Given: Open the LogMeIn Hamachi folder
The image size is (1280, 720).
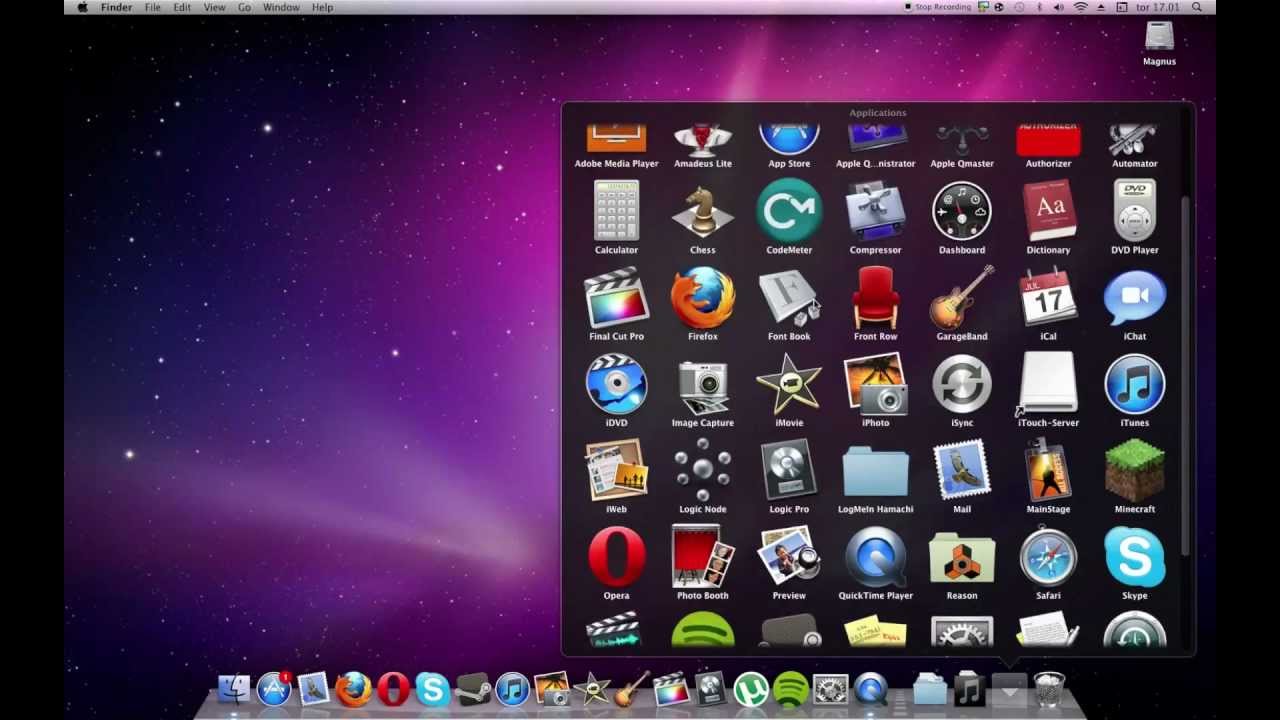Looking at the screenshot, I should pos(875,471).
